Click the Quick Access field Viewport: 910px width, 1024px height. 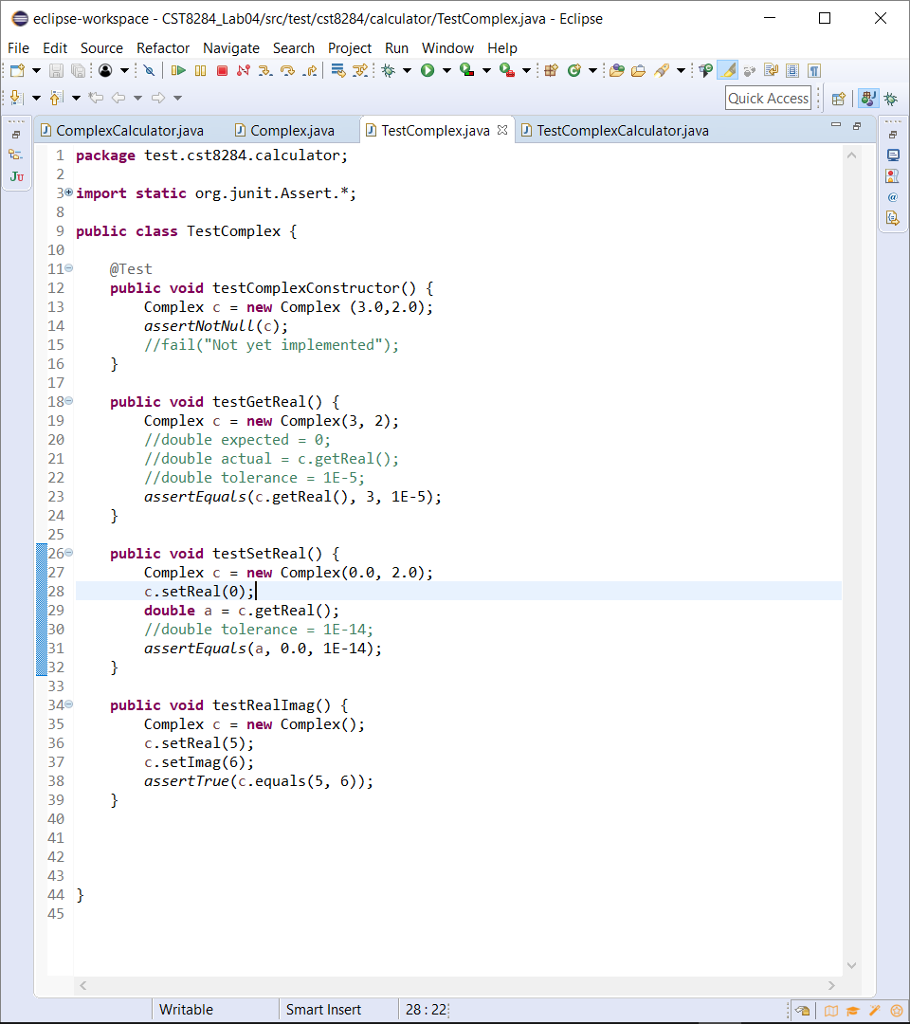click(767, 98)
